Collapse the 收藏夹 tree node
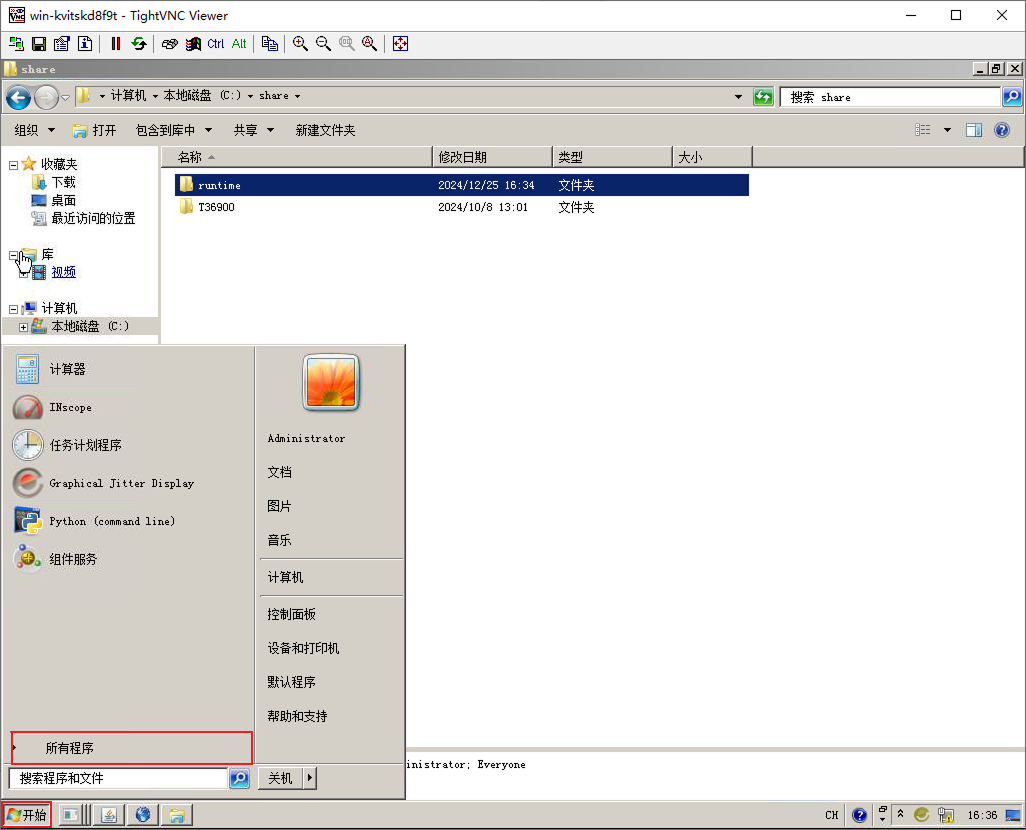The width and height of the screenshot is (1026, 830). click(x=14, y=164)
